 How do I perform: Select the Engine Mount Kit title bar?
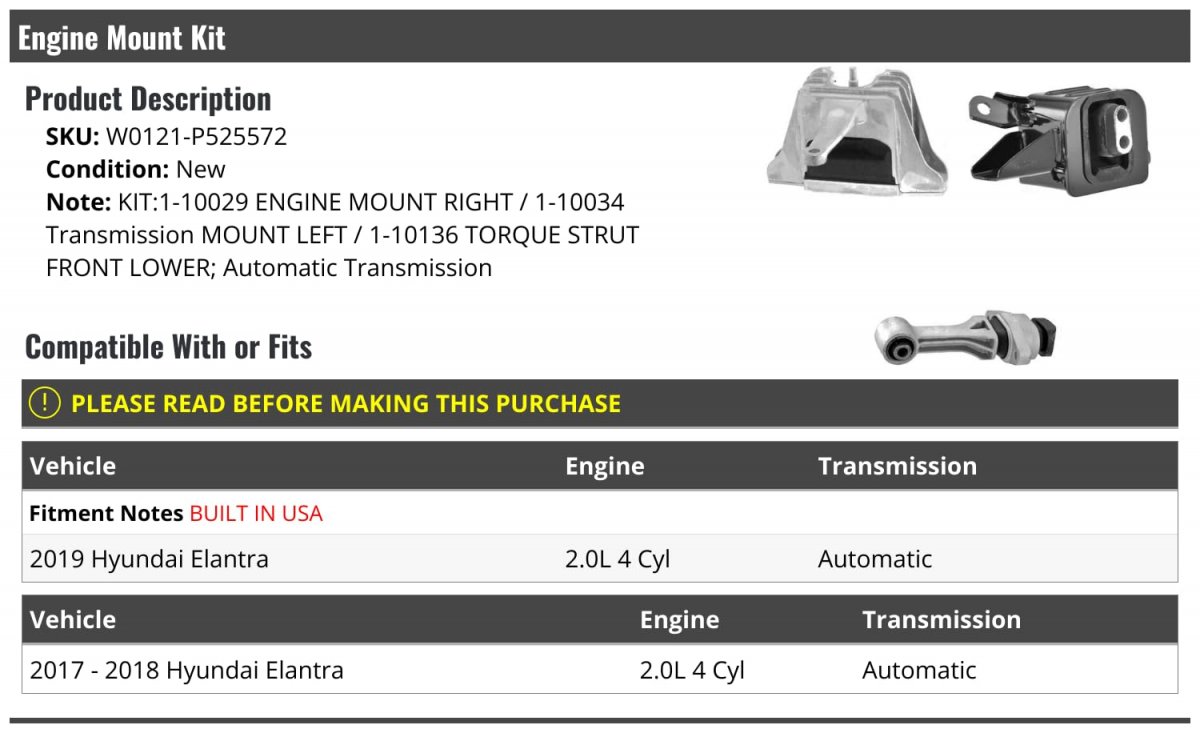600,37
